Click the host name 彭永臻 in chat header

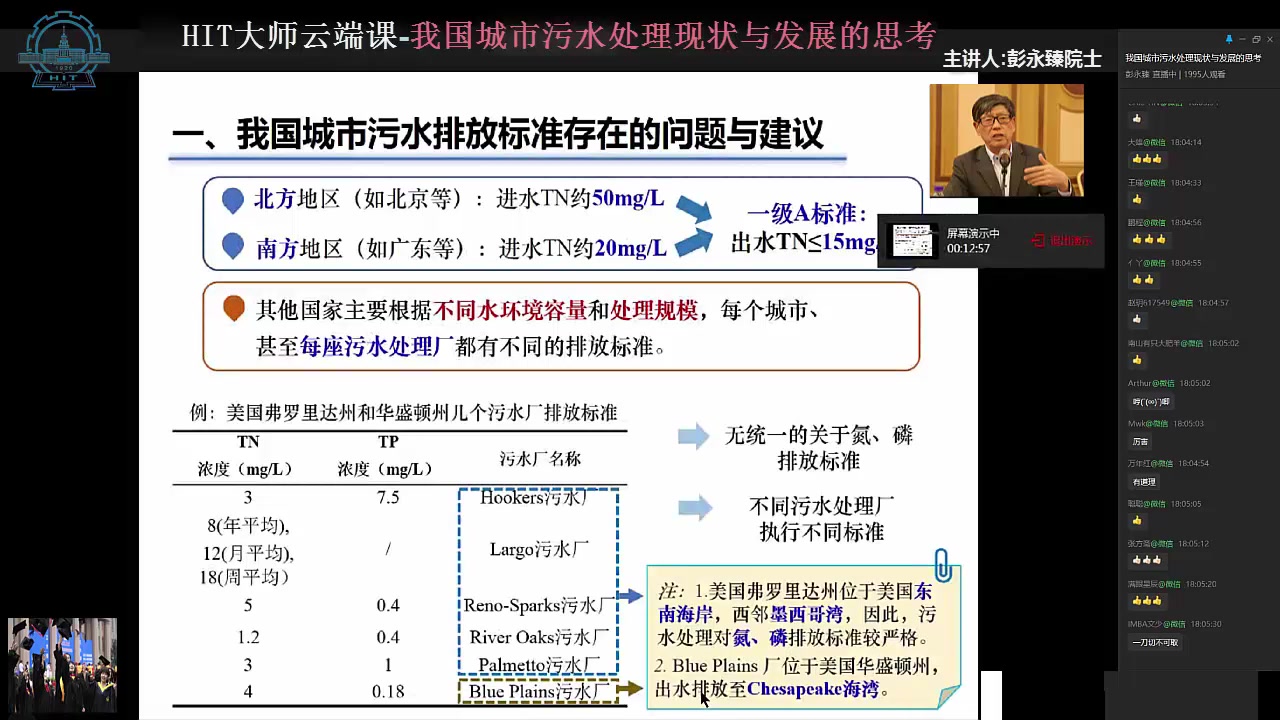pyautogui.click(x=1137, y=74)
